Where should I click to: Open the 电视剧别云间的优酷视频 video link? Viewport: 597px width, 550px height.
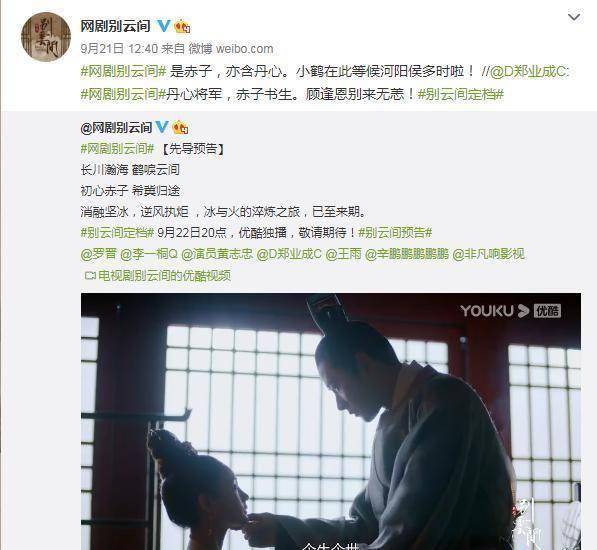tap(158, 275)
